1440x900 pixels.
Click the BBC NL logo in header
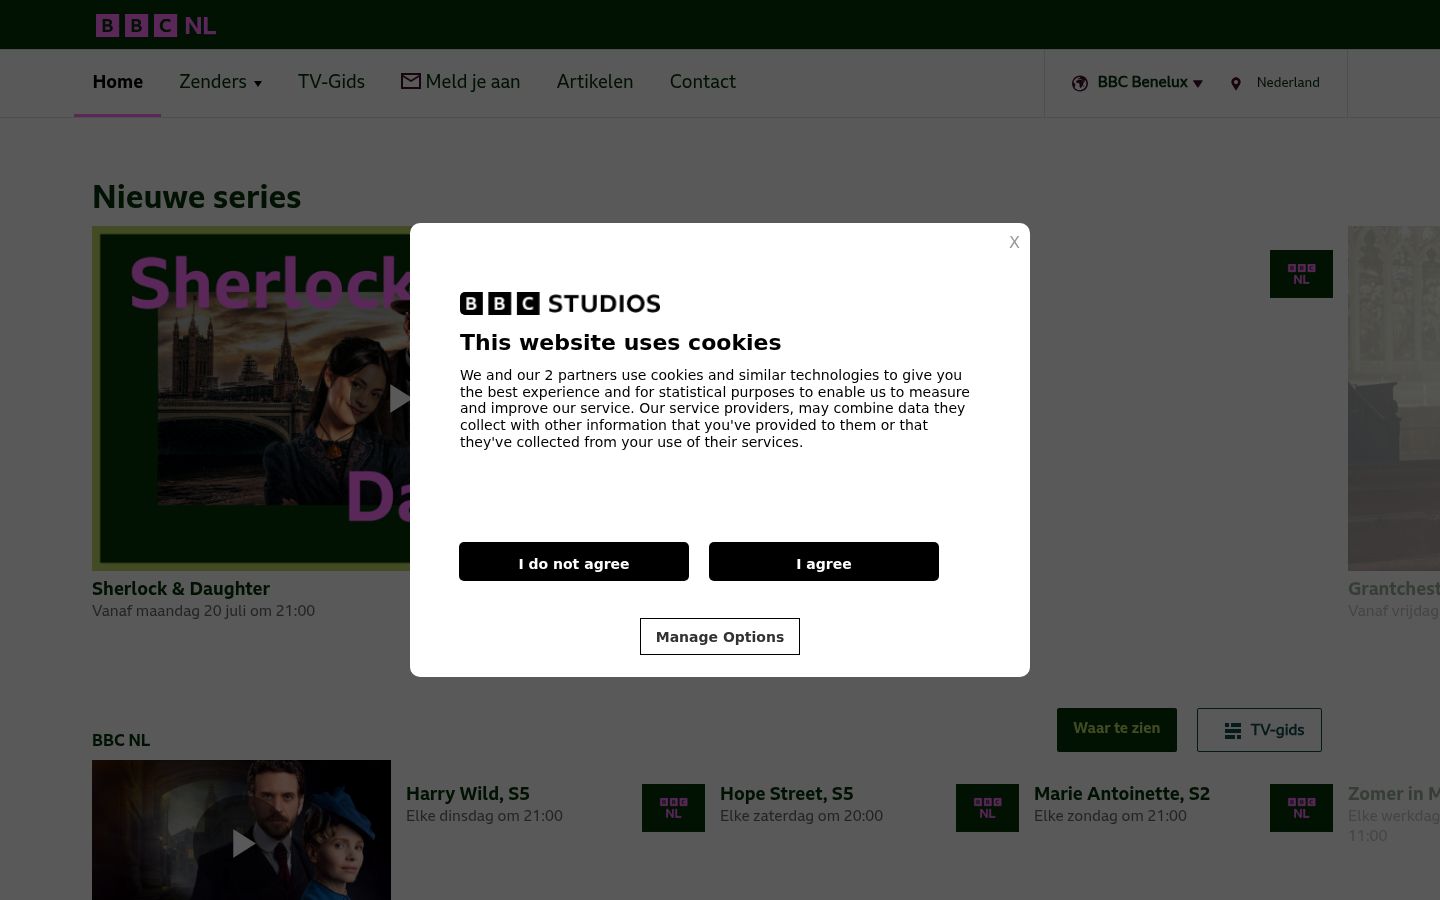pyautogui.click(x=156, y=25)
